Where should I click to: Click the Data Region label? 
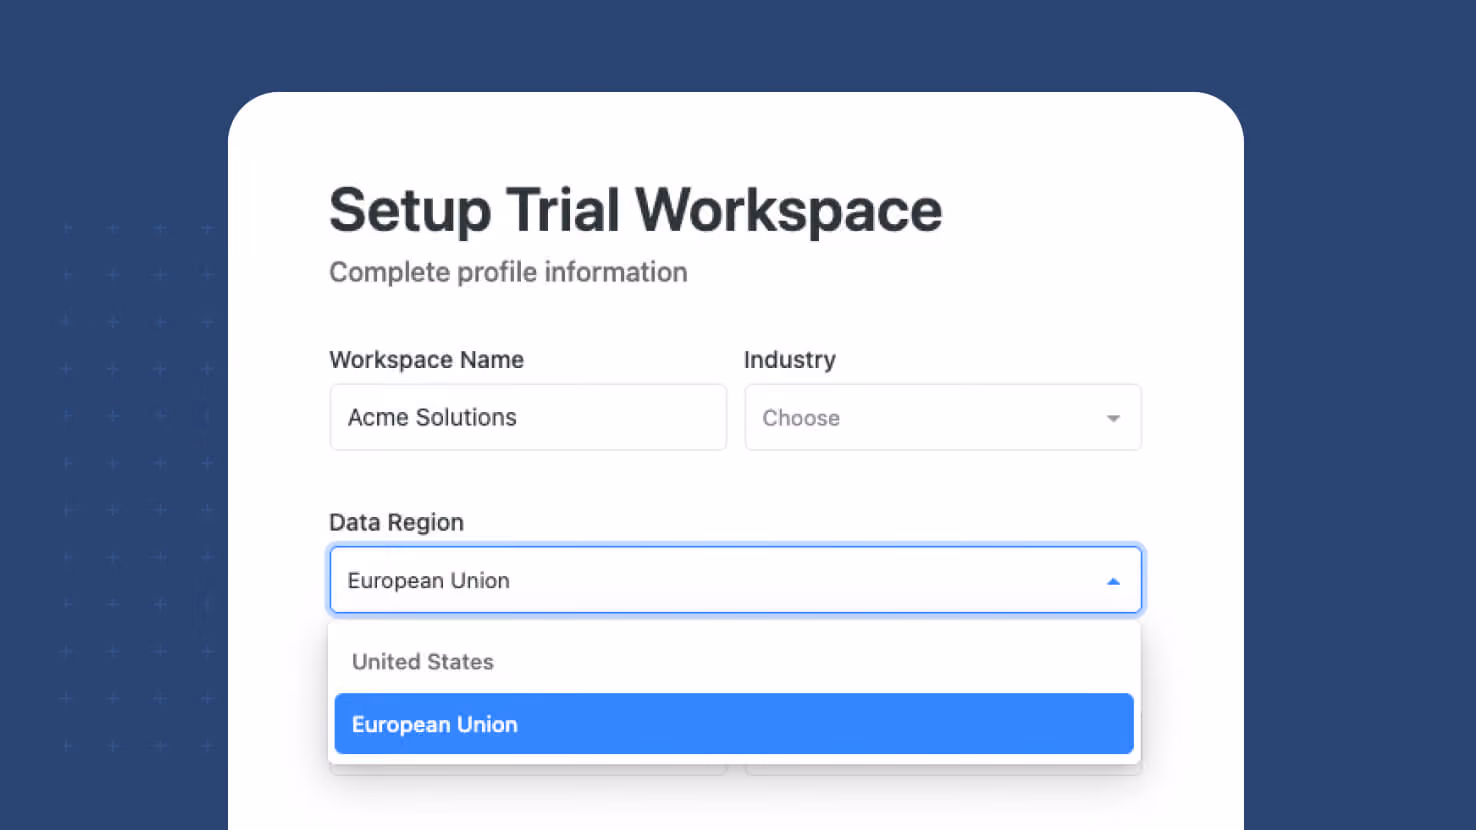point(397,522)
